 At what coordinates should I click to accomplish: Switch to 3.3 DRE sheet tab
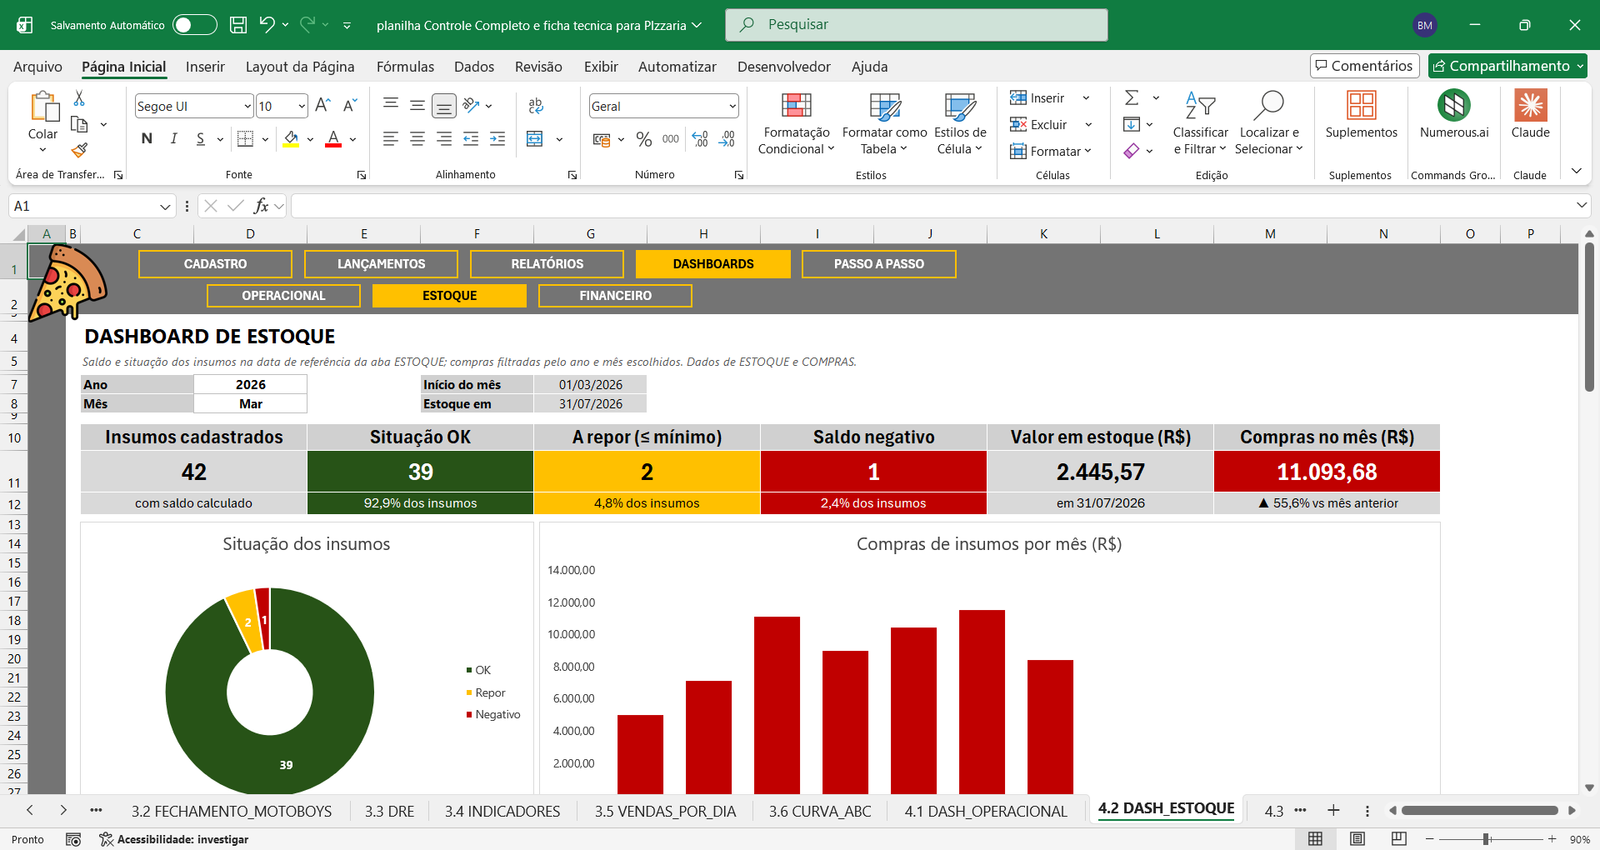click(389, 811)
